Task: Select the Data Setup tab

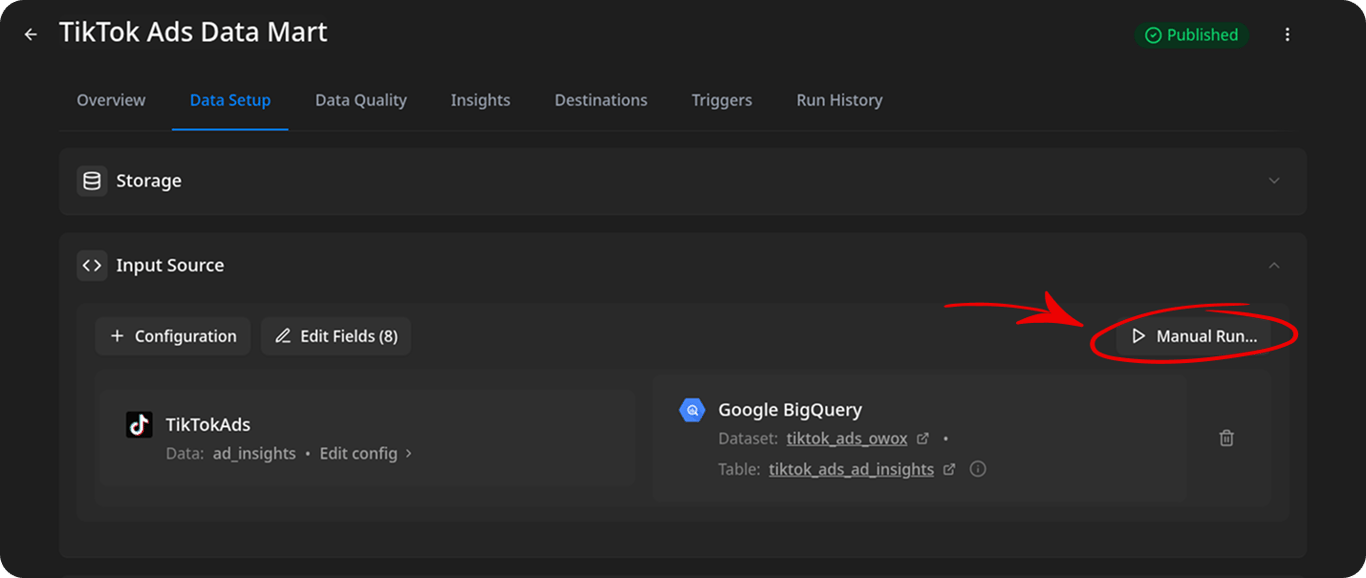Action: click(x=230, y=100)
